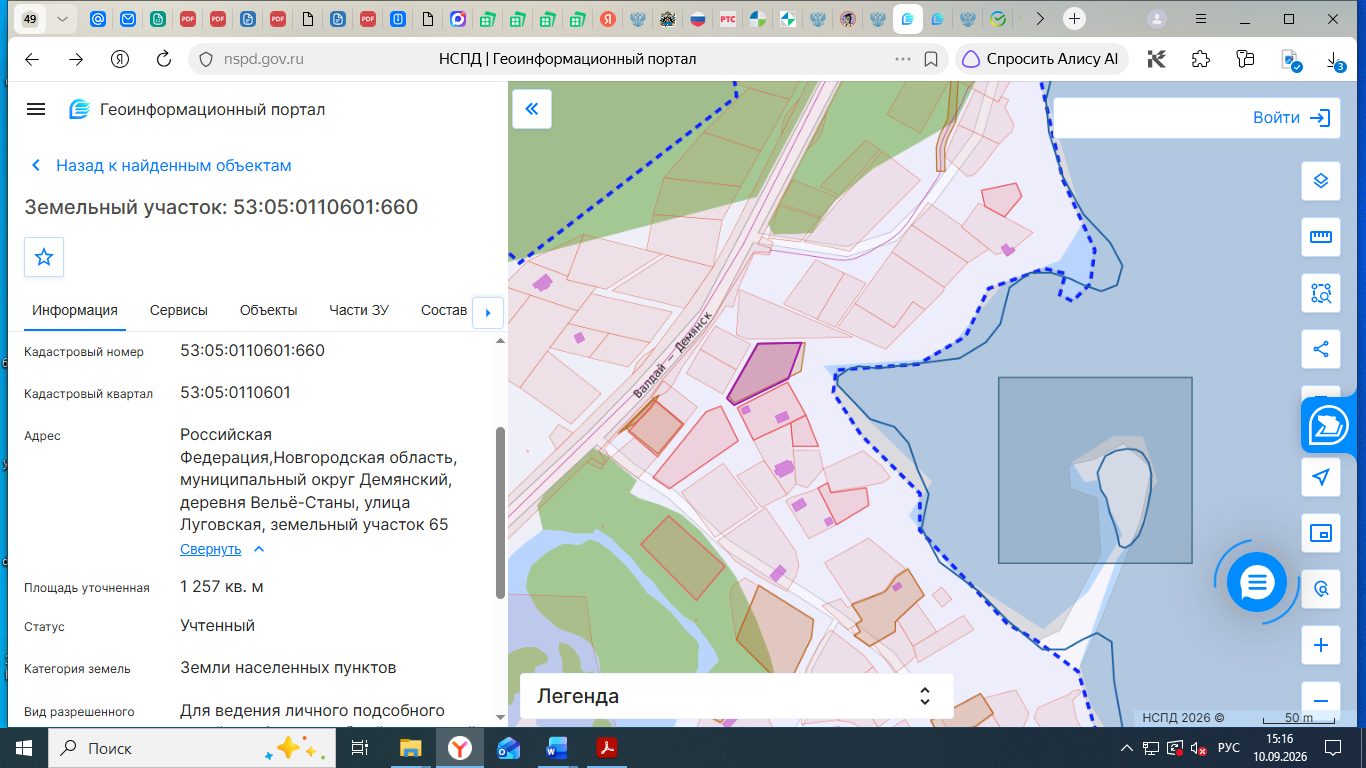Zoom in the map with plus
Screen dimensions: 1366x768
[1320, 645]
